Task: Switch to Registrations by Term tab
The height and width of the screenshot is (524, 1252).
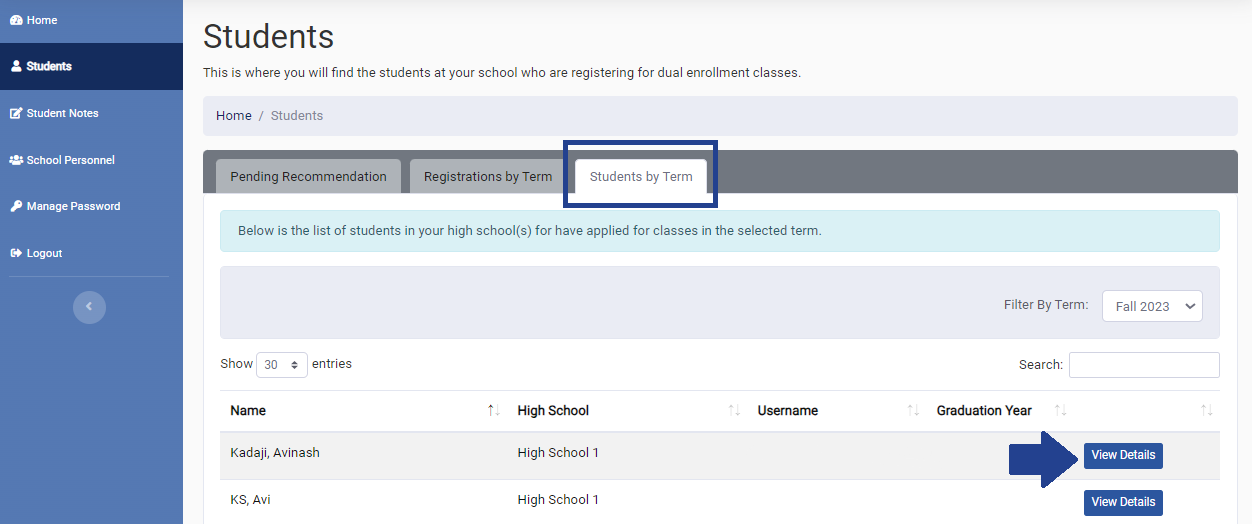Action: pos(488,176)
